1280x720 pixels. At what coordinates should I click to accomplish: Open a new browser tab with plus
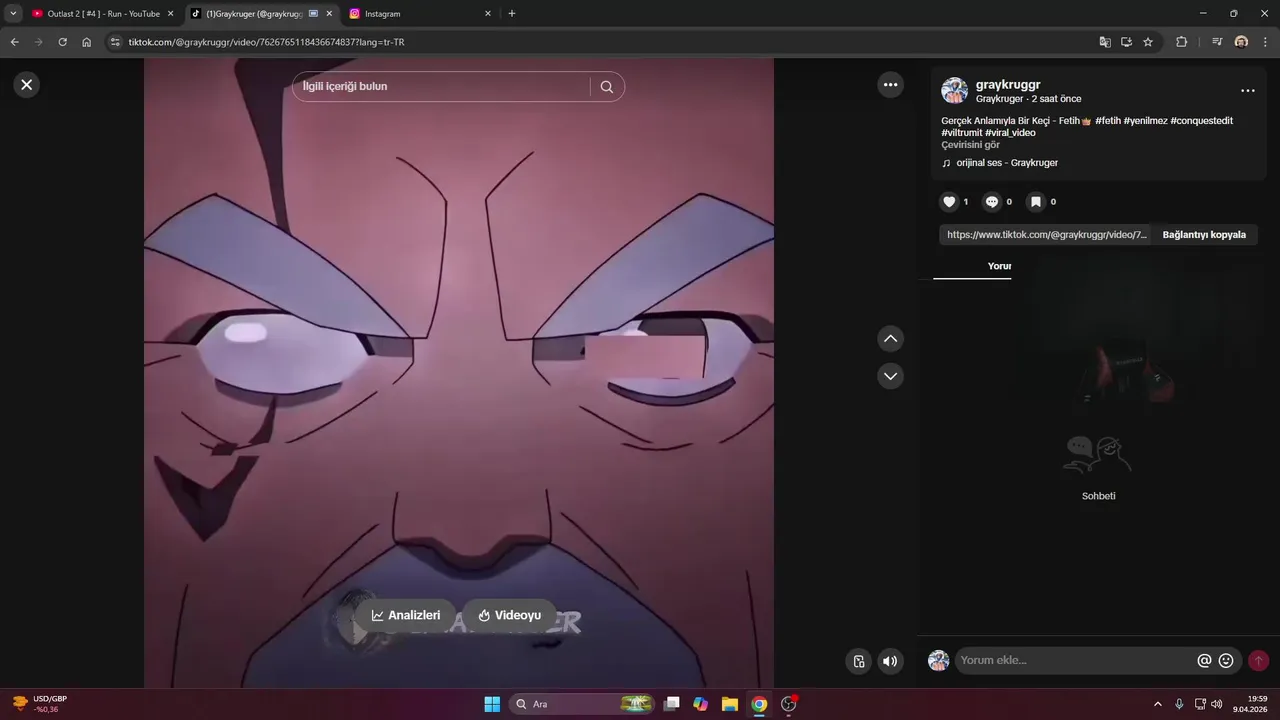point(512,14)
